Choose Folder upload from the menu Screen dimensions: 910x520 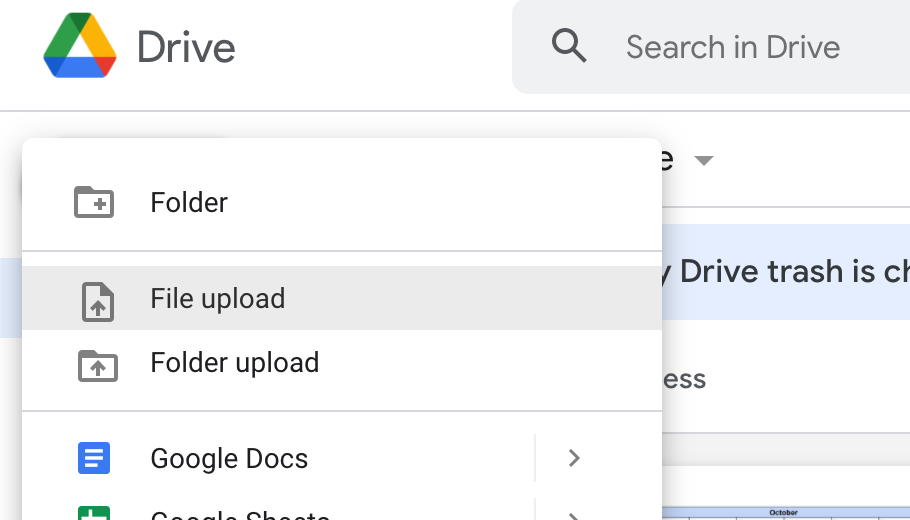coord(342,363)
